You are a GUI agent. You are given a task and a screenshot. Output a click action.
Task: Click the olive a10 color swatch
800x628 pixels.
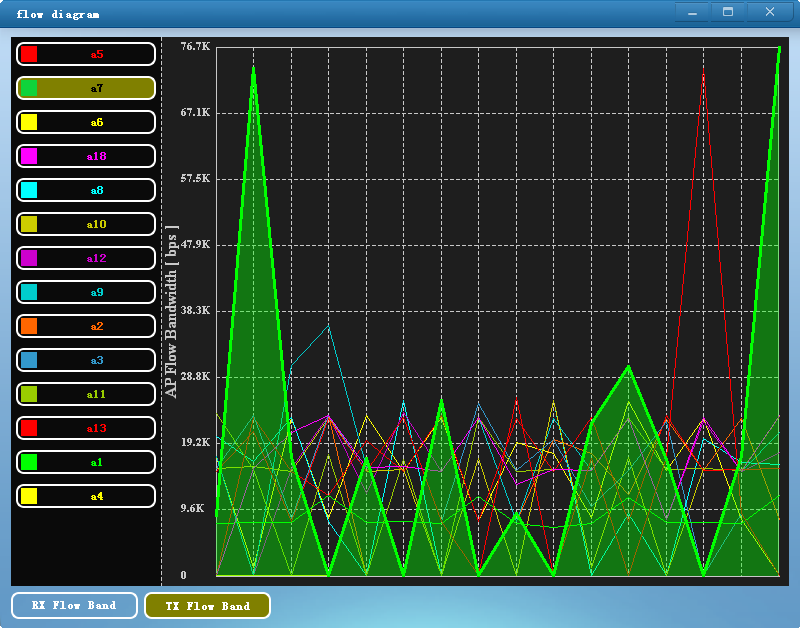coord(29,224)
